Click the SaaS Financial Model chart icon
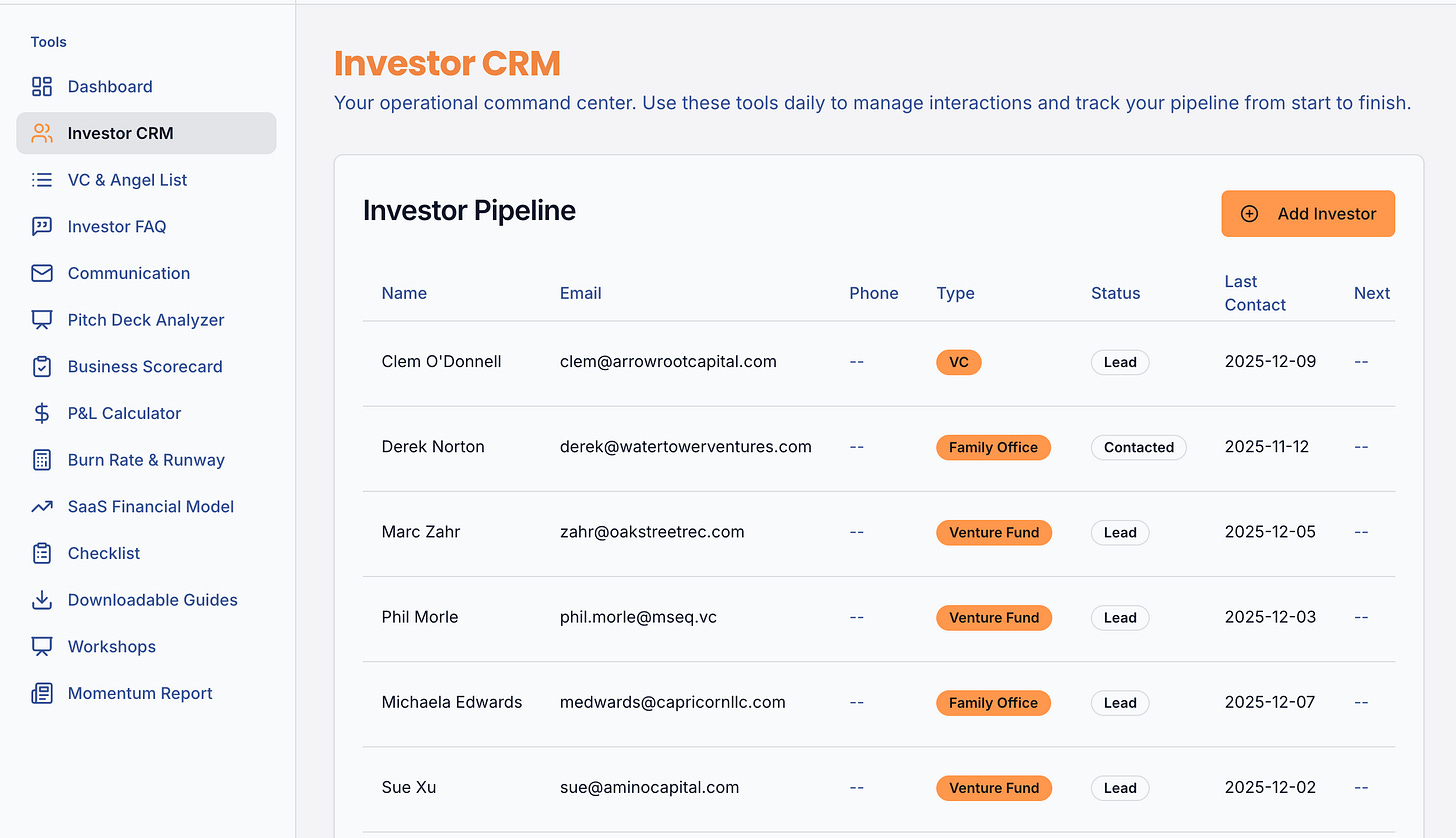The image size is (1456, 838). pos(41,506)
